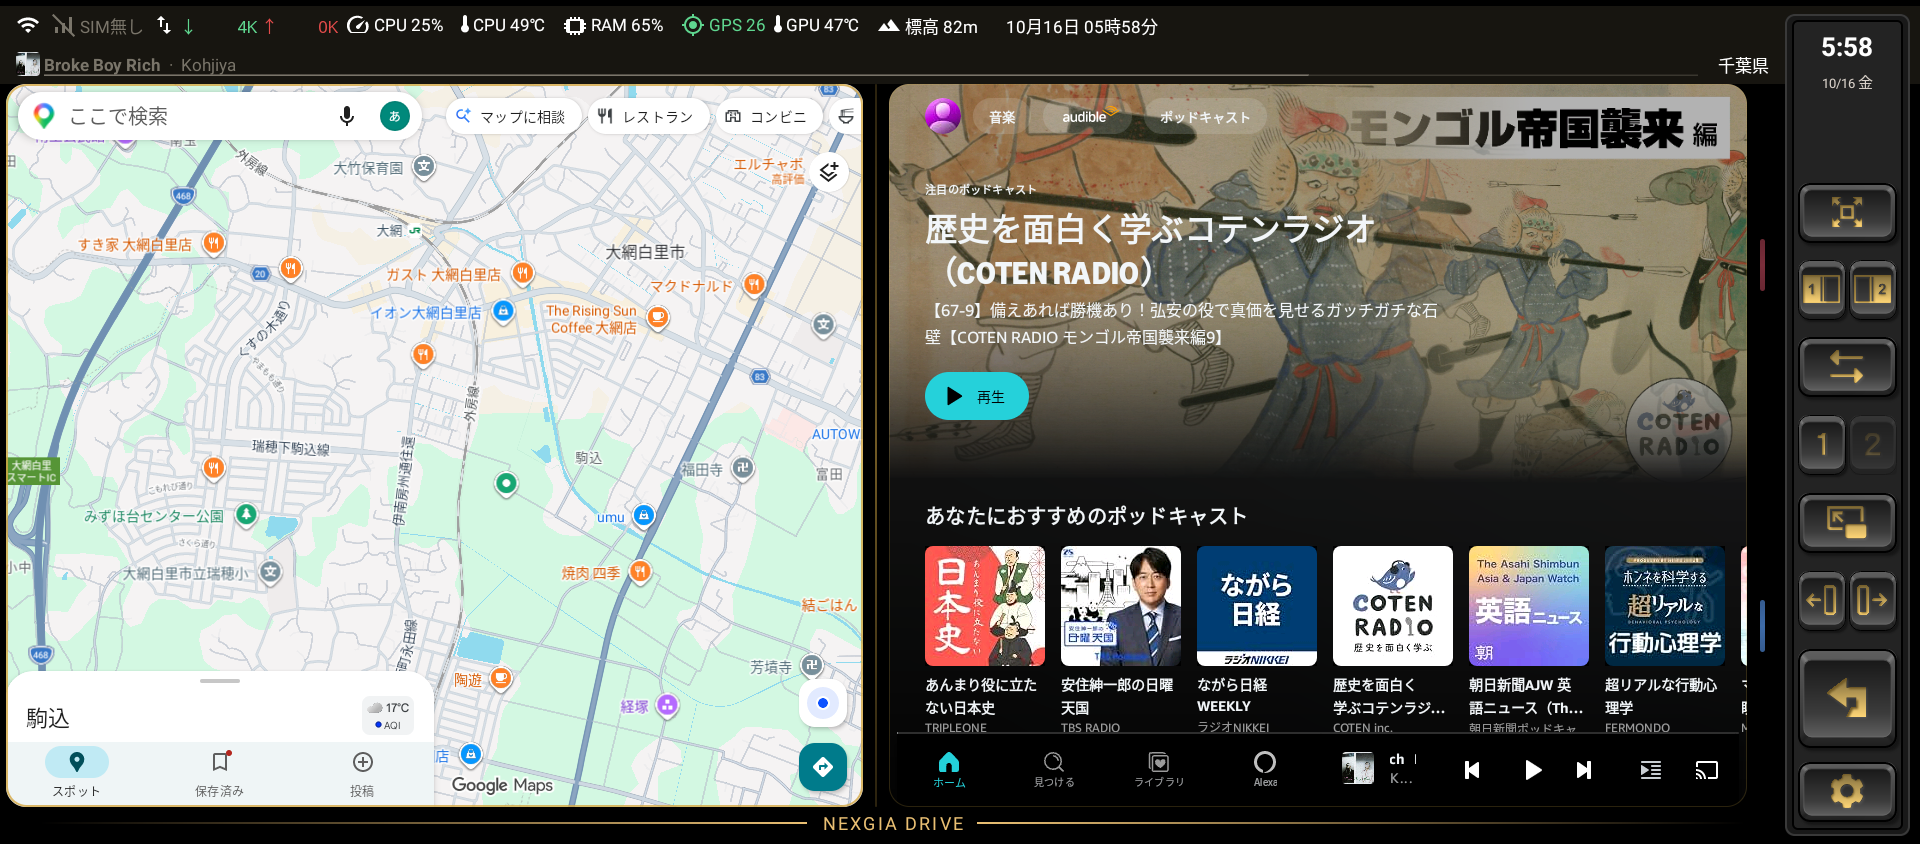Tap the 再生 play button for COTEN RADIO
Image resolution: width=1920 pixels, height=844 pixels.
click(x=976, y=396)
